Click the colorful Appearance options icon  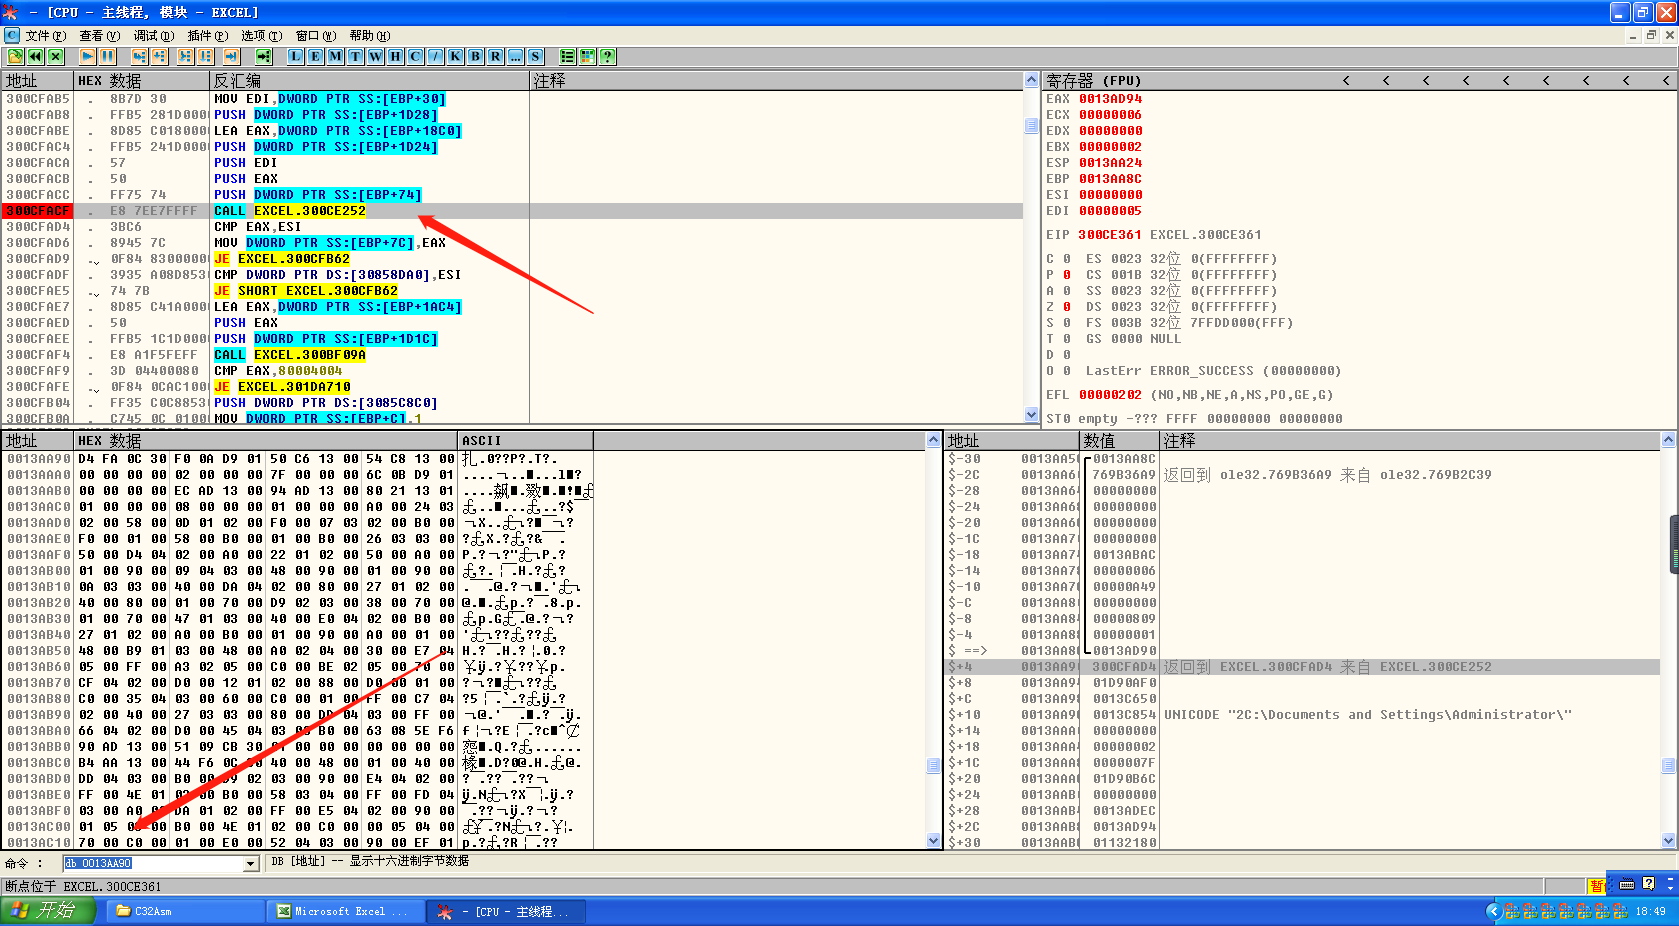[x=588, y=56]
